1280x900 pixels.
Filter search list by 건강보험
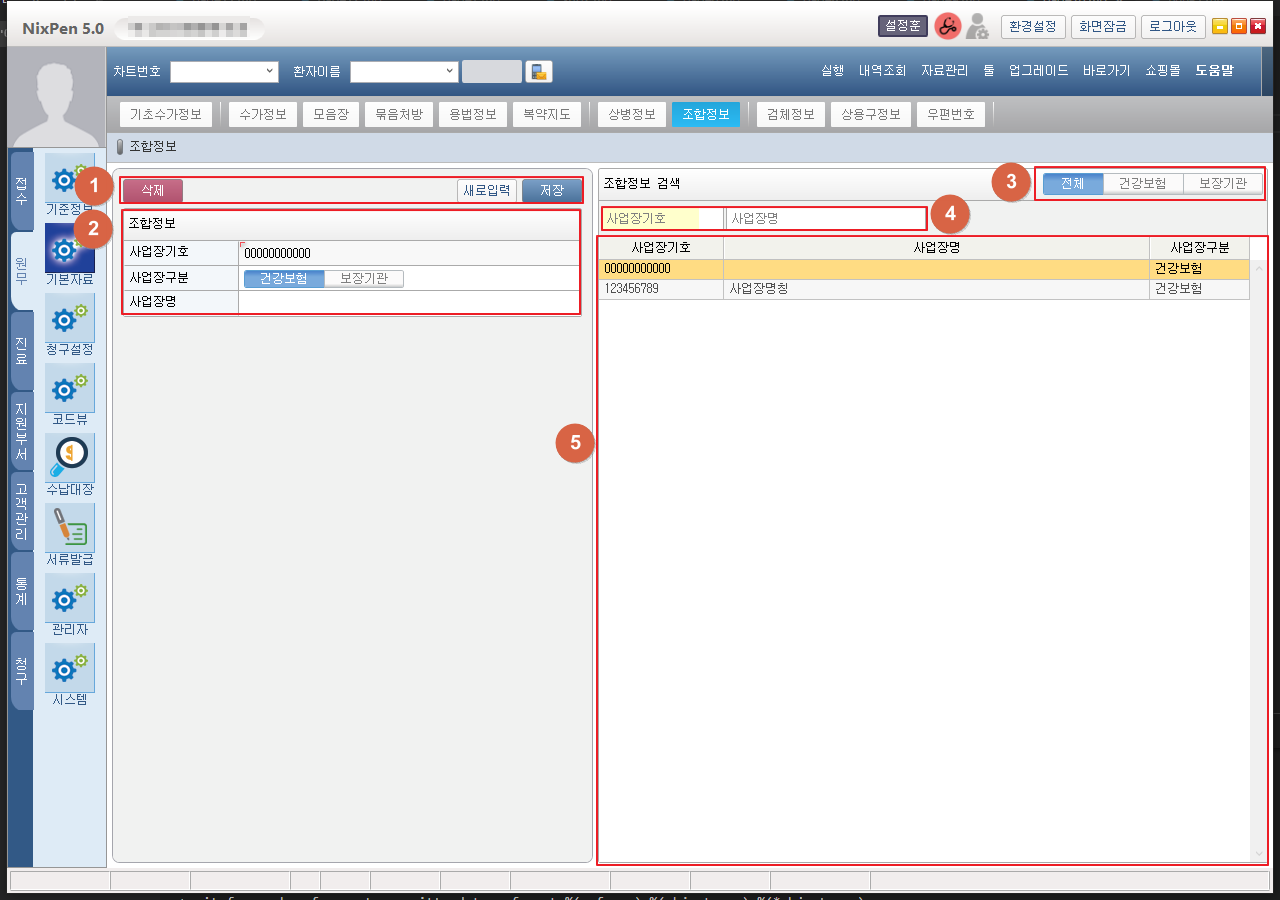[x=1142, y=184]
